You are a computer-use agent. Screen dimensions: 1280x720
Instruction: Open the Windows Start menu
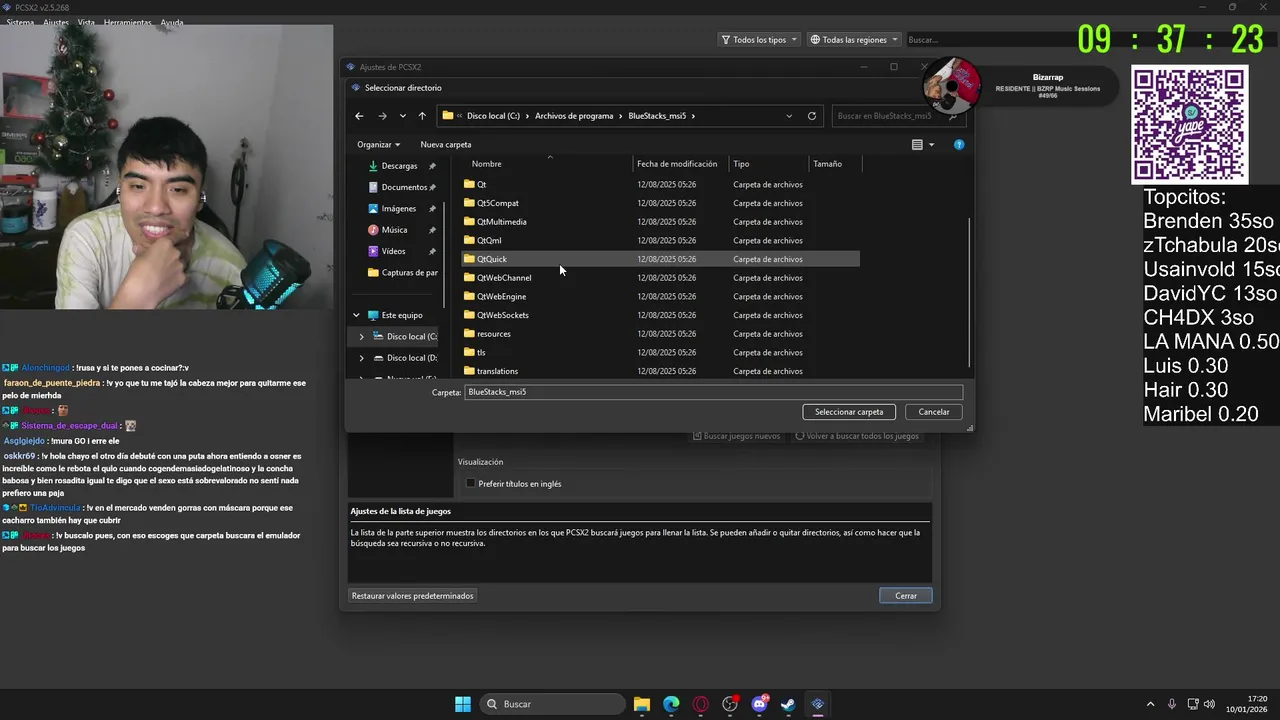pyautogui.click(x=463, y=704)
